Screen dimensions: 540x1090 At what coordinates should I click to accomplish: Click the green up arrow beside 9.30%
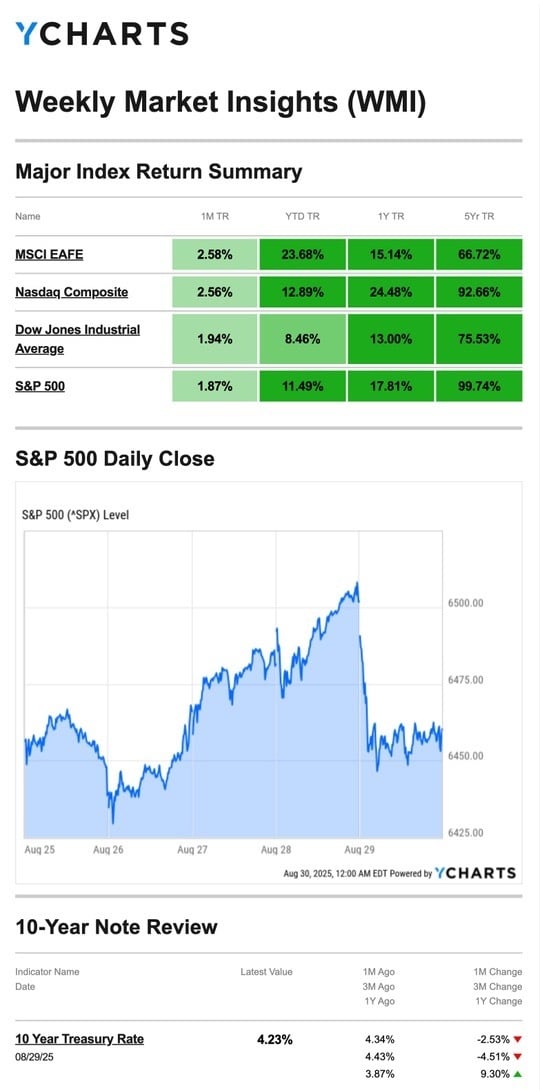tap(517, 1074)
